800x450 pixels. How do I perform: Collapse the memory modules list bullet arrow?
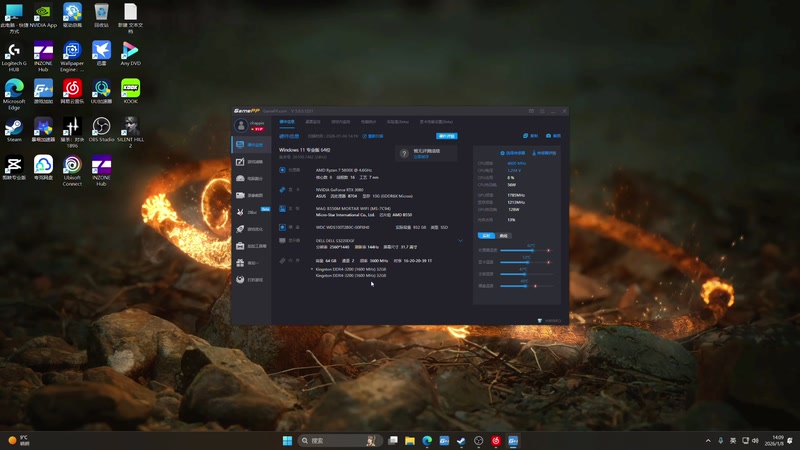tap(312, 269)
